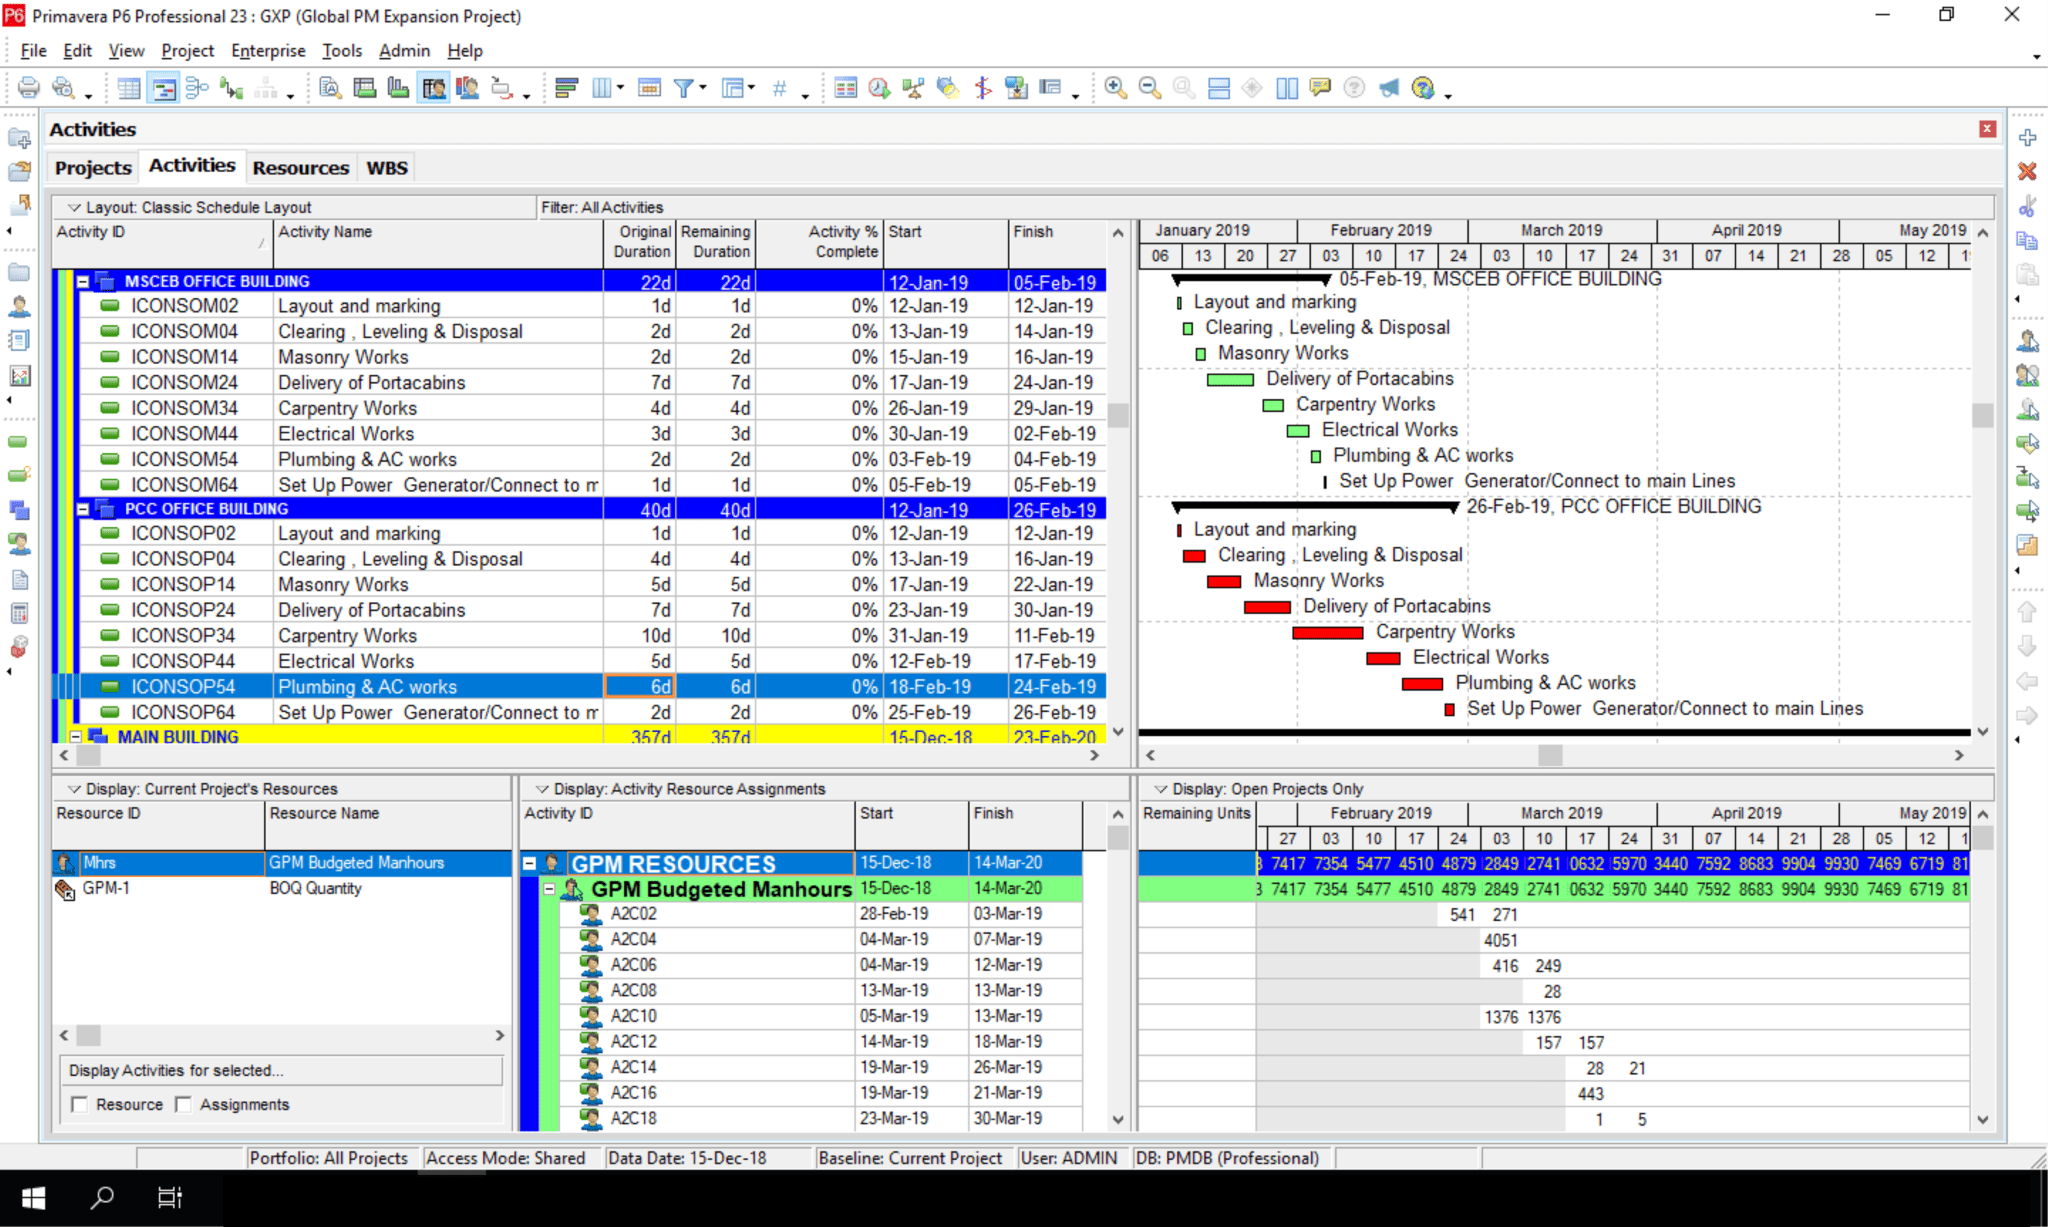Select the Print icon in the toolbar
Viewport: 2048px width, 1227px height.
pyautogui.click(x=27, y=88)
